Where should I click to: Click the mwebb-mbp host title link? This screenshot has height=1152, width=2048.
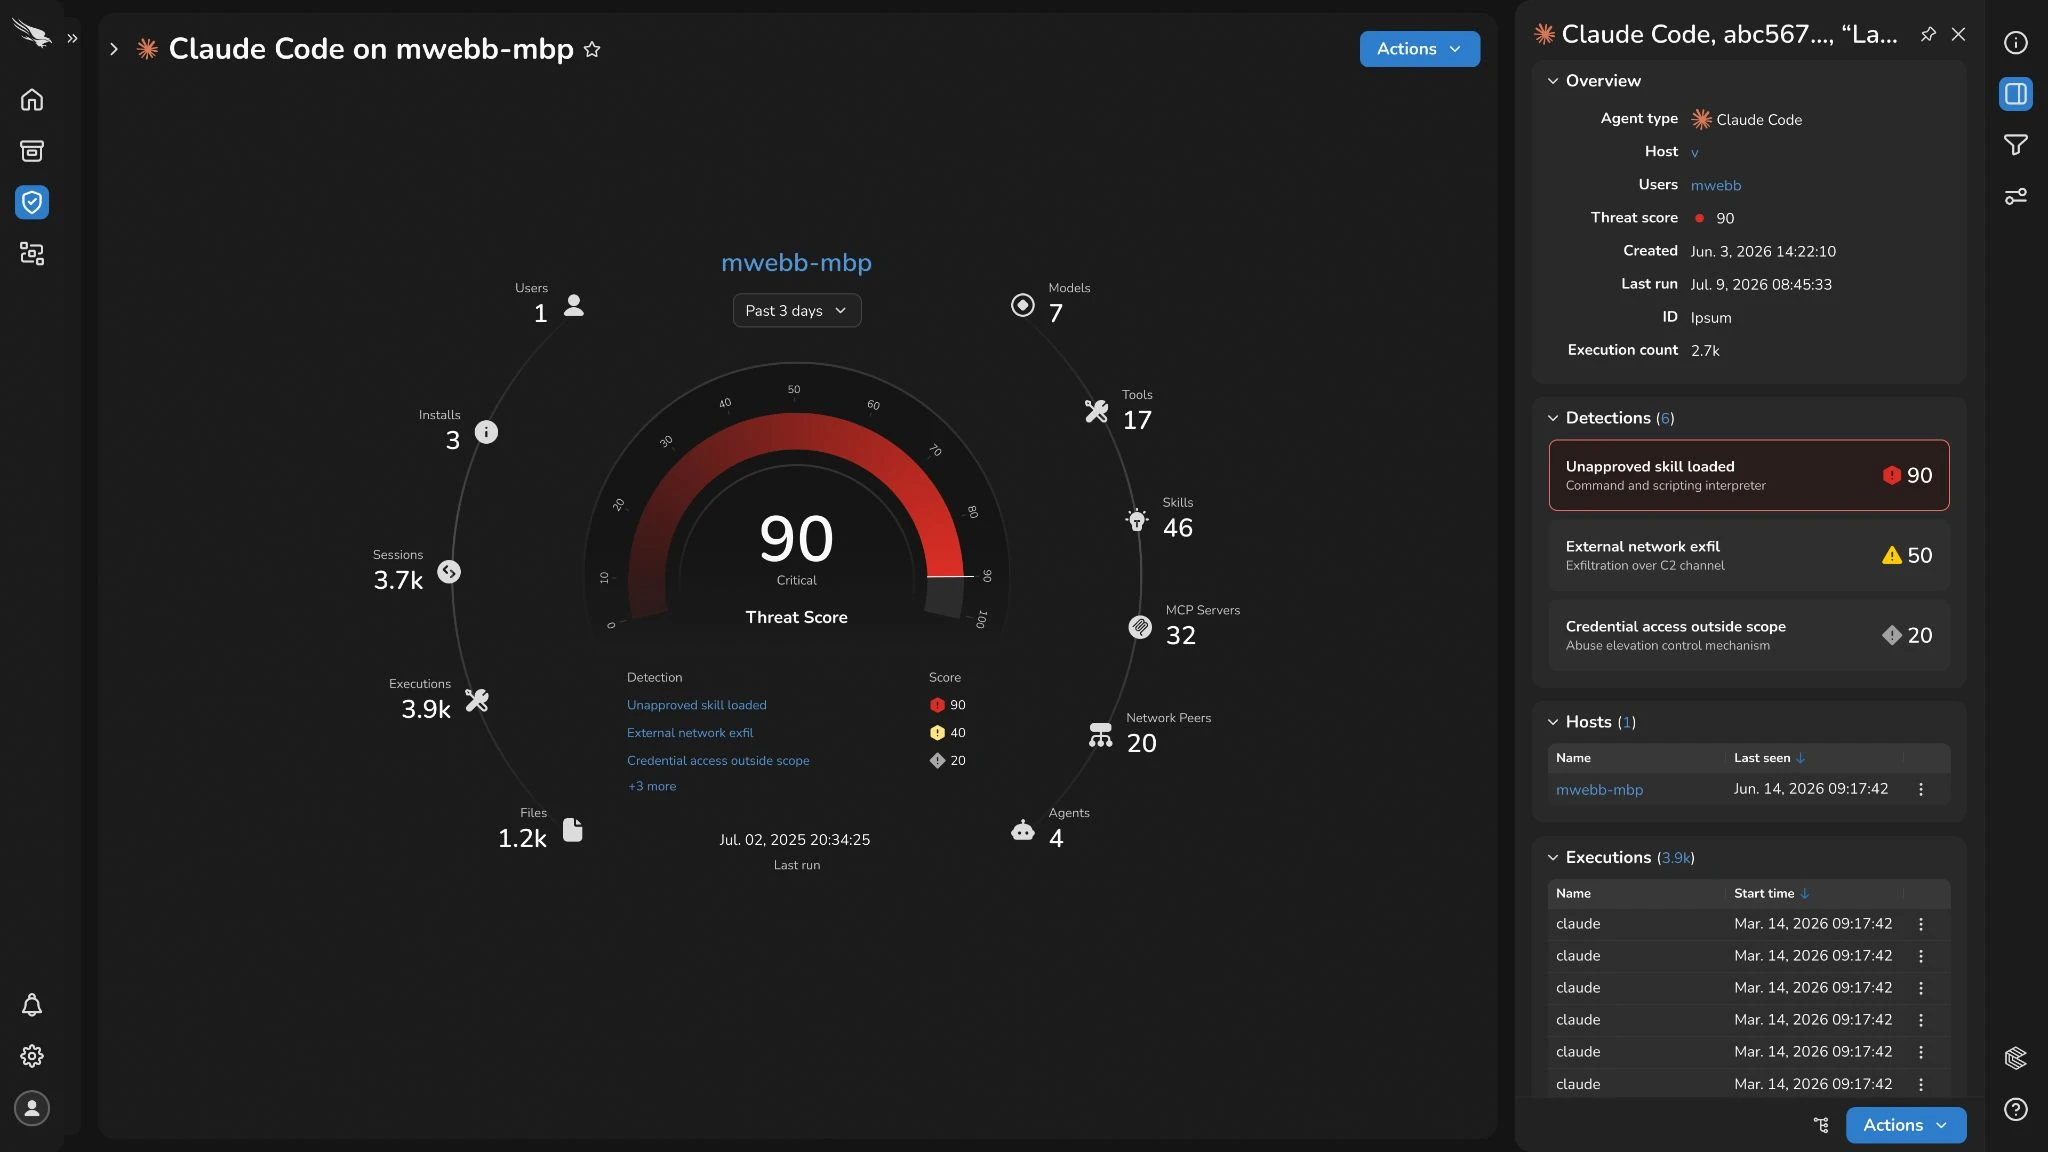tap(796, 263)
